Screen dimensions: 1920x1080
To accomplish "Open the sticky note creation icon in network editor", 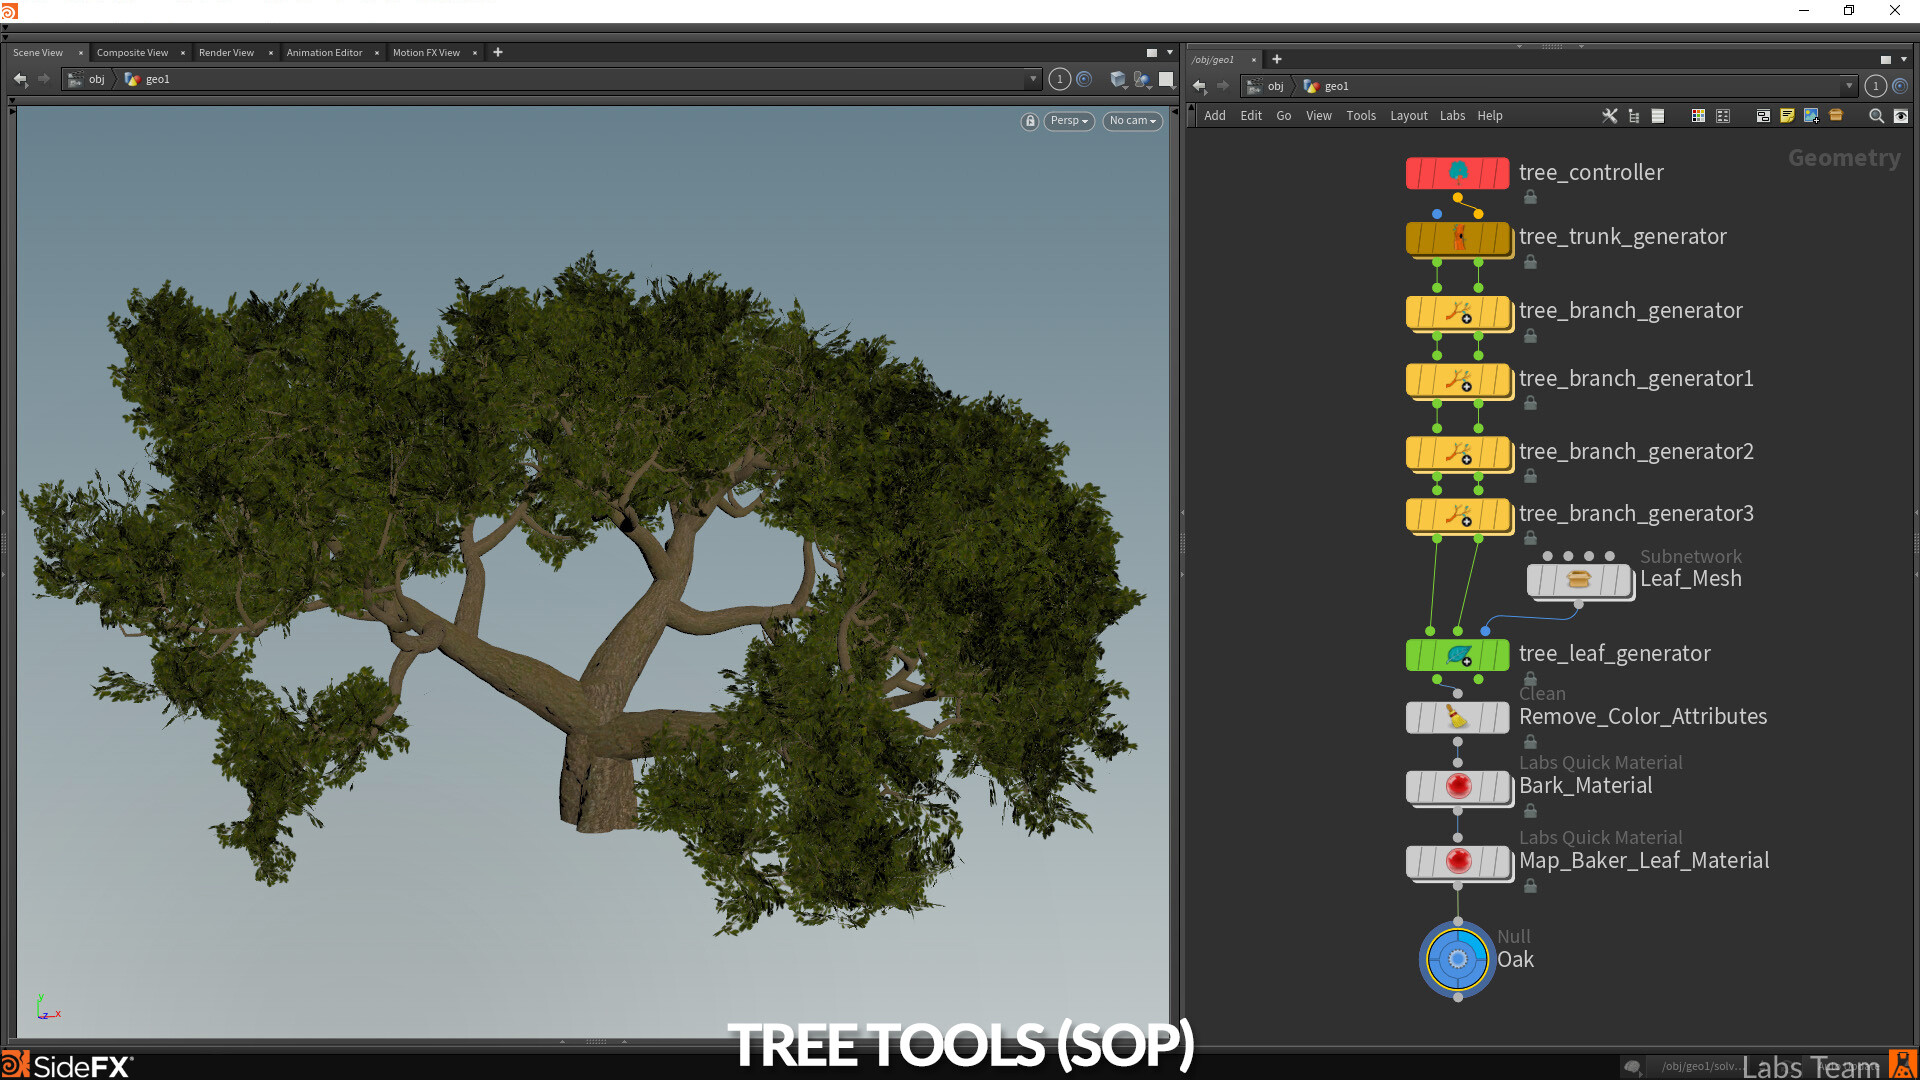I will tap(1787, 116).
